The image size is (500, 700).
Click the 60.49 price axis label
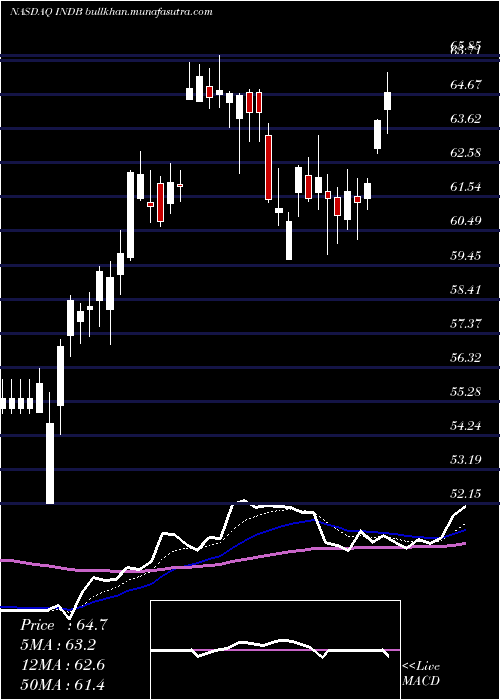click(x=466, y=220)
